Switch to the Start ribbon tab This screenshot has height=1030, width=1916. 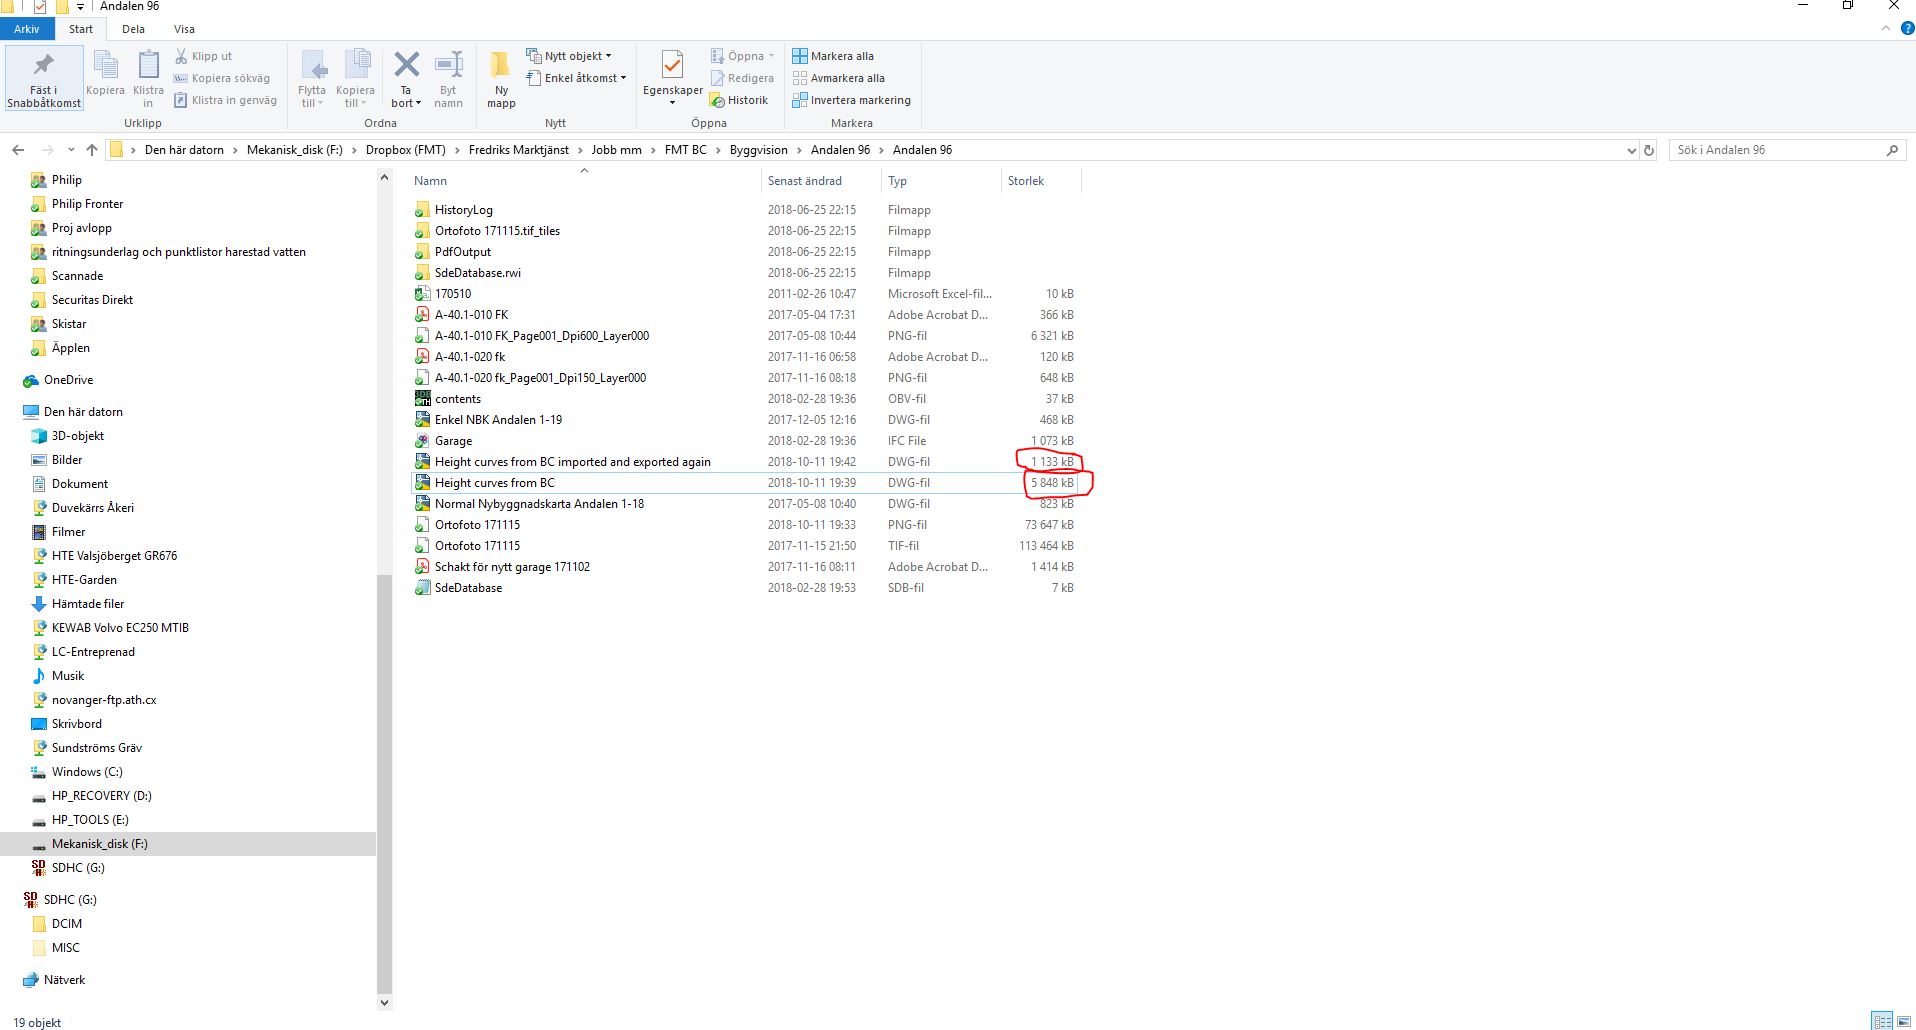tap(81, 29)
